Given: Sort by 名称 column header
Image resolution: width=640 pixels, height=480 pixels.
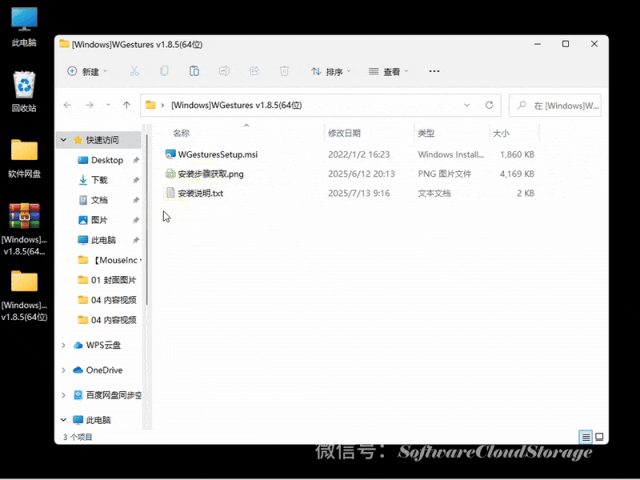Looking at the screenshot, I should point(181,133).
